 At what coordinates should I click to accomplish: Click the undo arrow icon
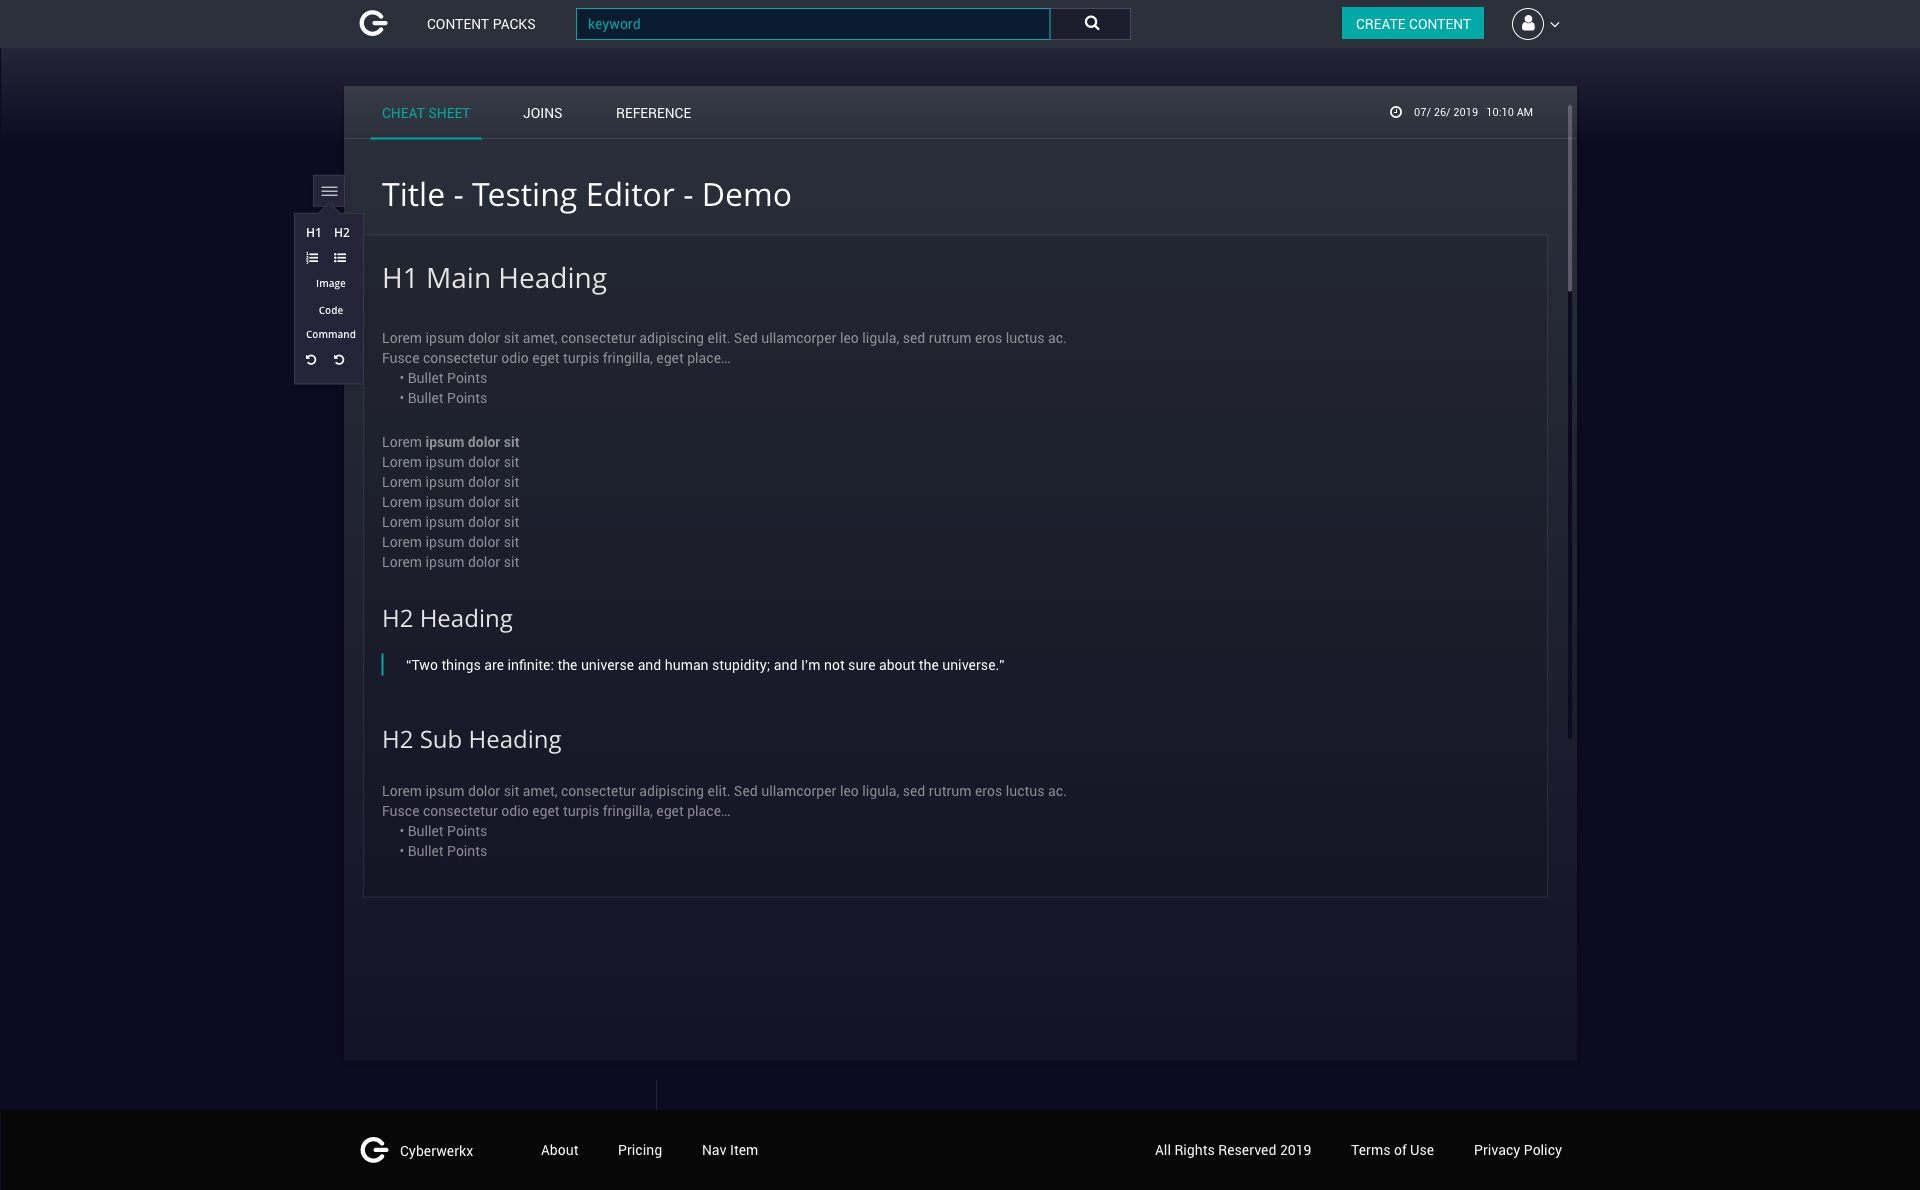pos(311,360)
